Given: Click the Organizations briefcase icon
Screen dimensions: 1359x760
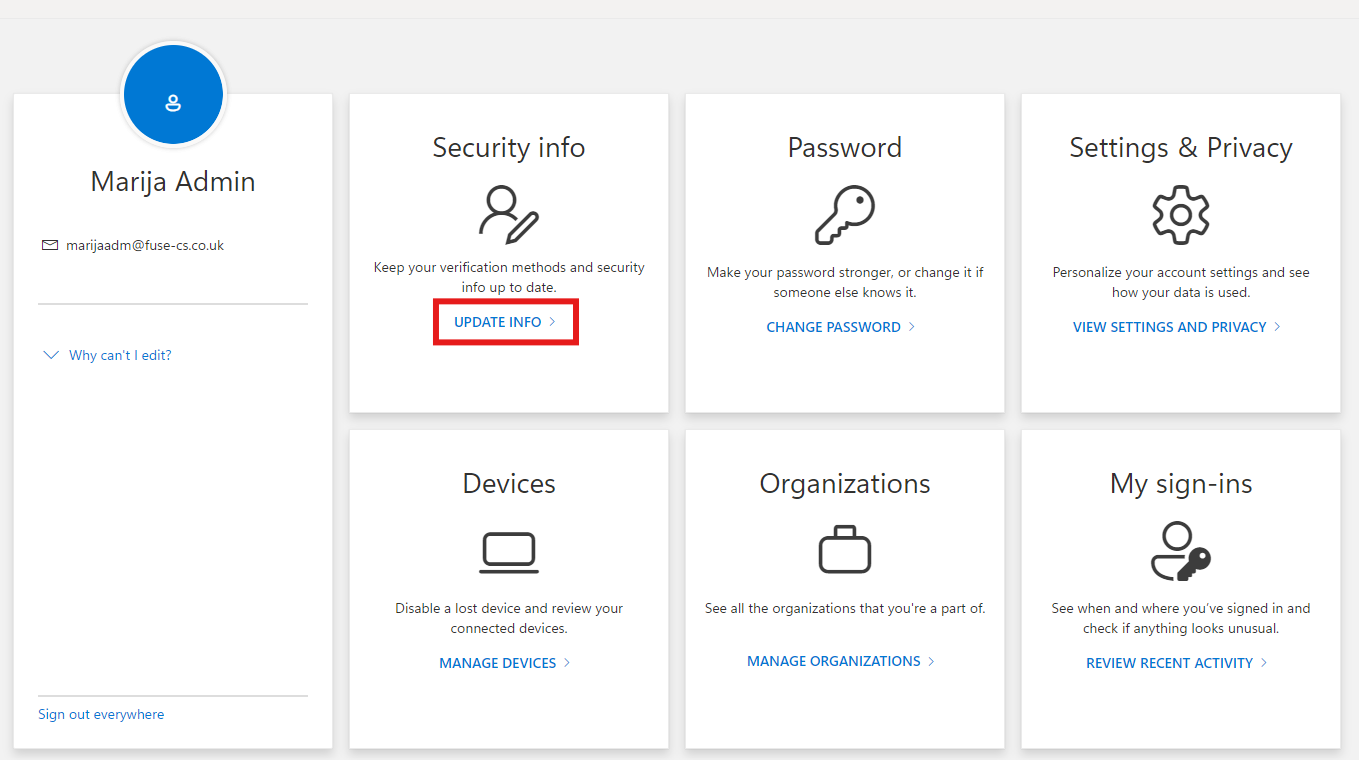Looking at the screenshot, I should (845, 548).
